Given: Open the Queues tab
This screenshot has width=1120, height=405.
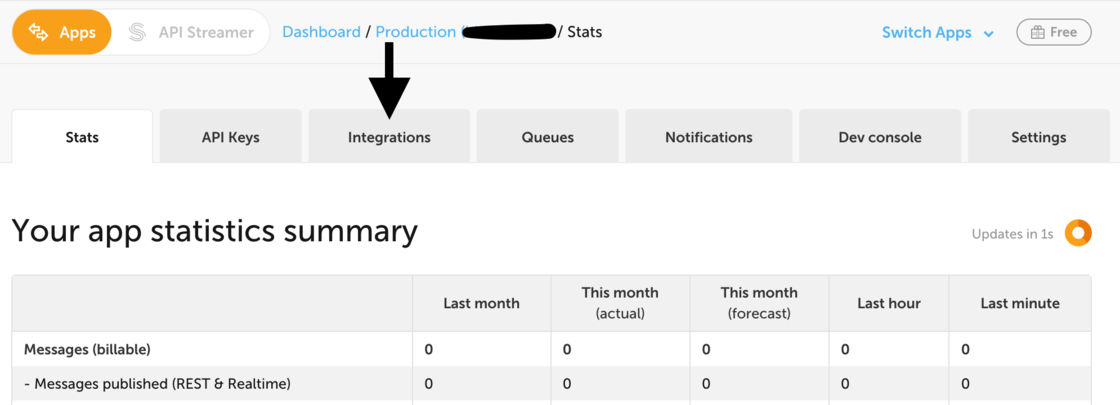Looking at the screenshot, I should tap(548, 136).
